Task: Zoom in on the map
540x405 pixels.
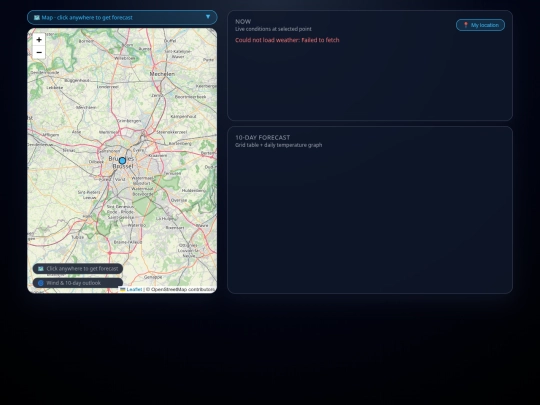Action: click(39, 40)
